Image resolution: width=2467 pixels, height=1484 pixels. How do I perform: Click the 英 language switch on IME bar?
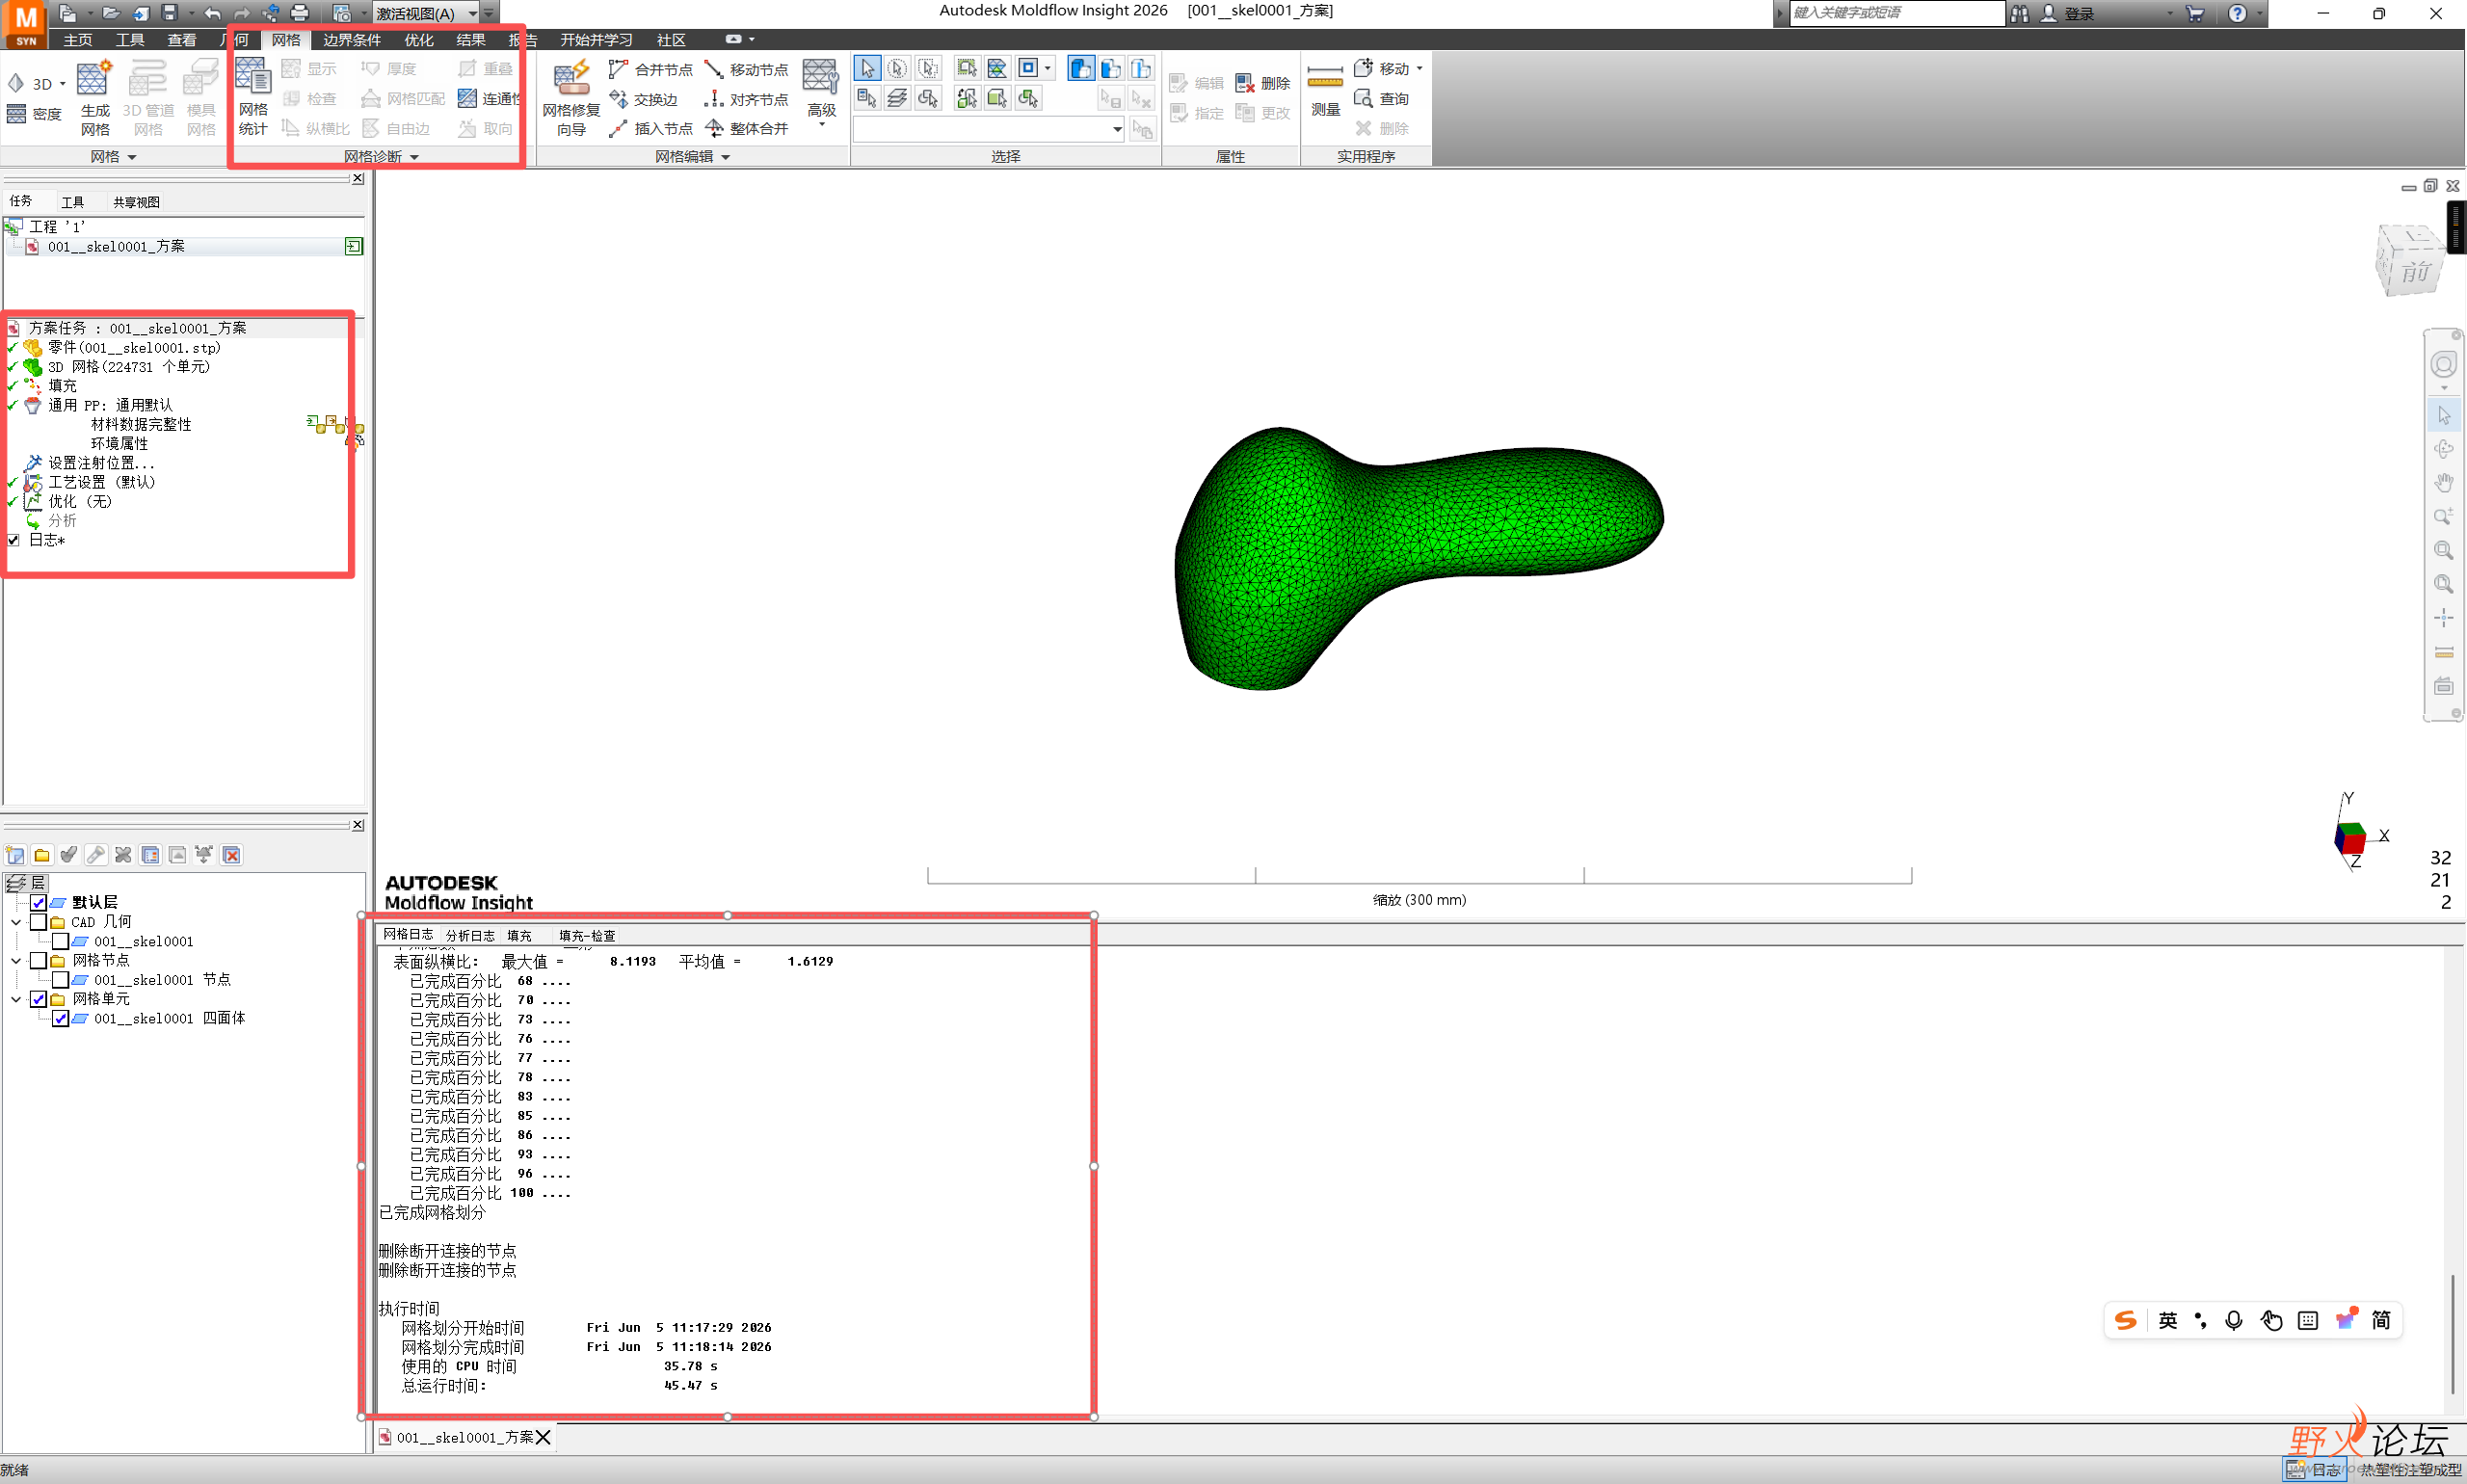coord(2168,1321)
